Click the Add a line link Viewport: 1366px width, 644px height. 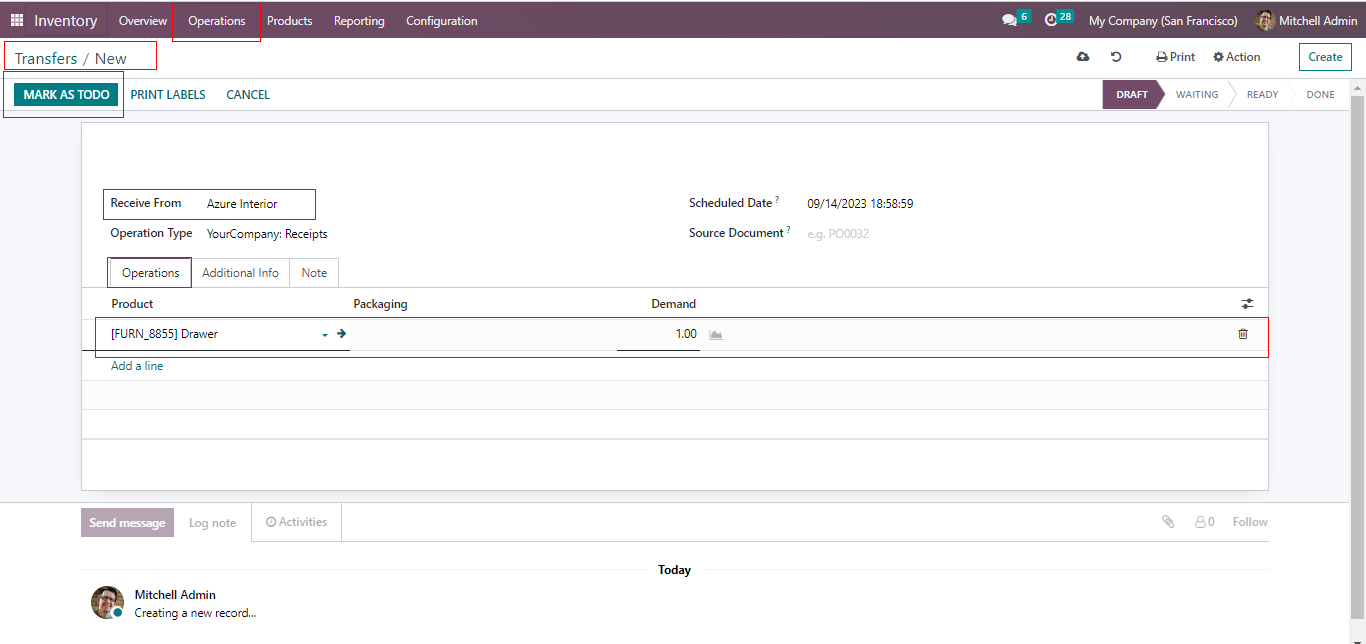click(137, 366)
